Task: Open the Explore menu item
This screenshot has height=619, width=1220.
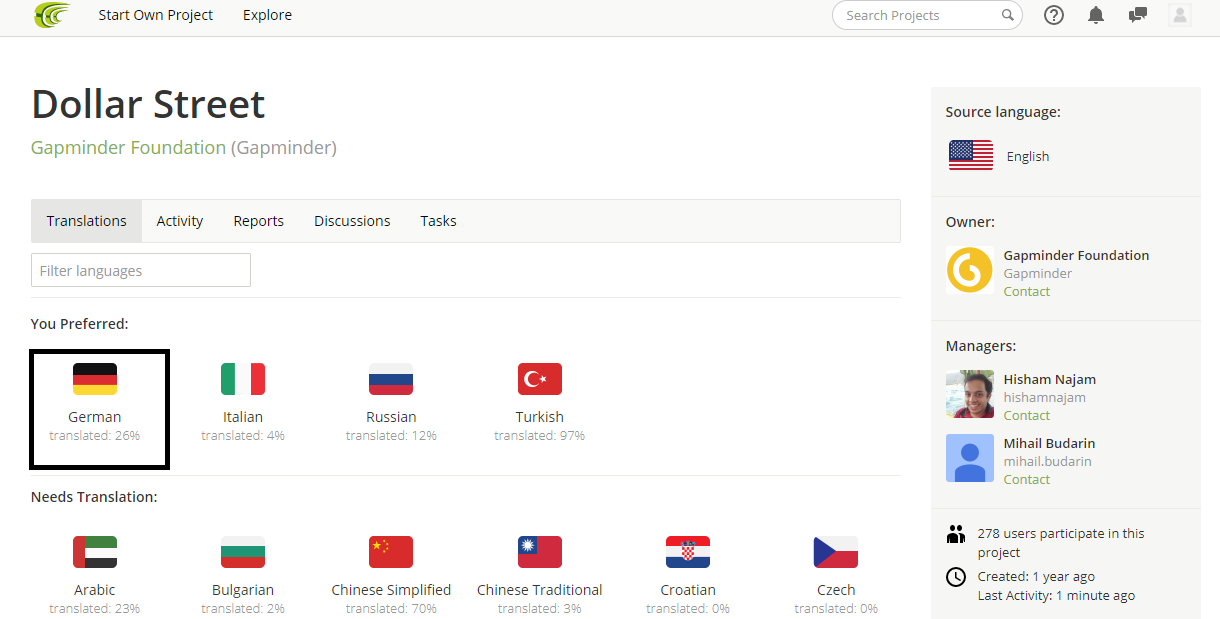Action: tap(268, 15)
